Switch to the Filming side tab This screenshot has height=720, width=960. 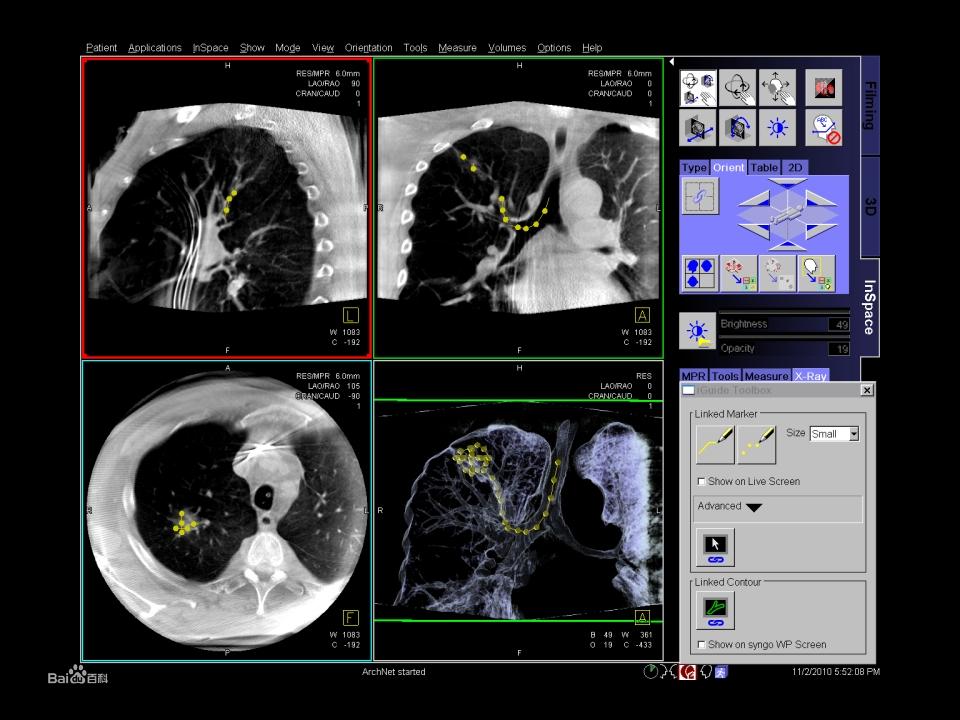point(869,105)
